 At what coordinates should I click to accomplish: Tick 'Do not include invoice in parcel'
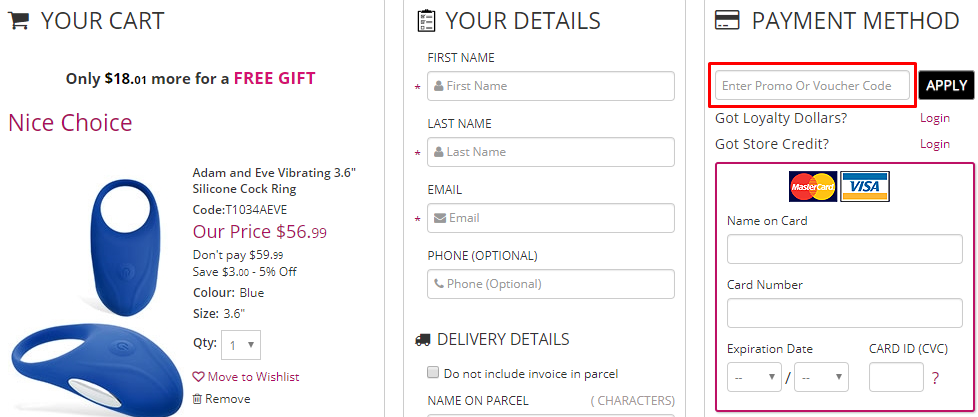tap(433, 373)
